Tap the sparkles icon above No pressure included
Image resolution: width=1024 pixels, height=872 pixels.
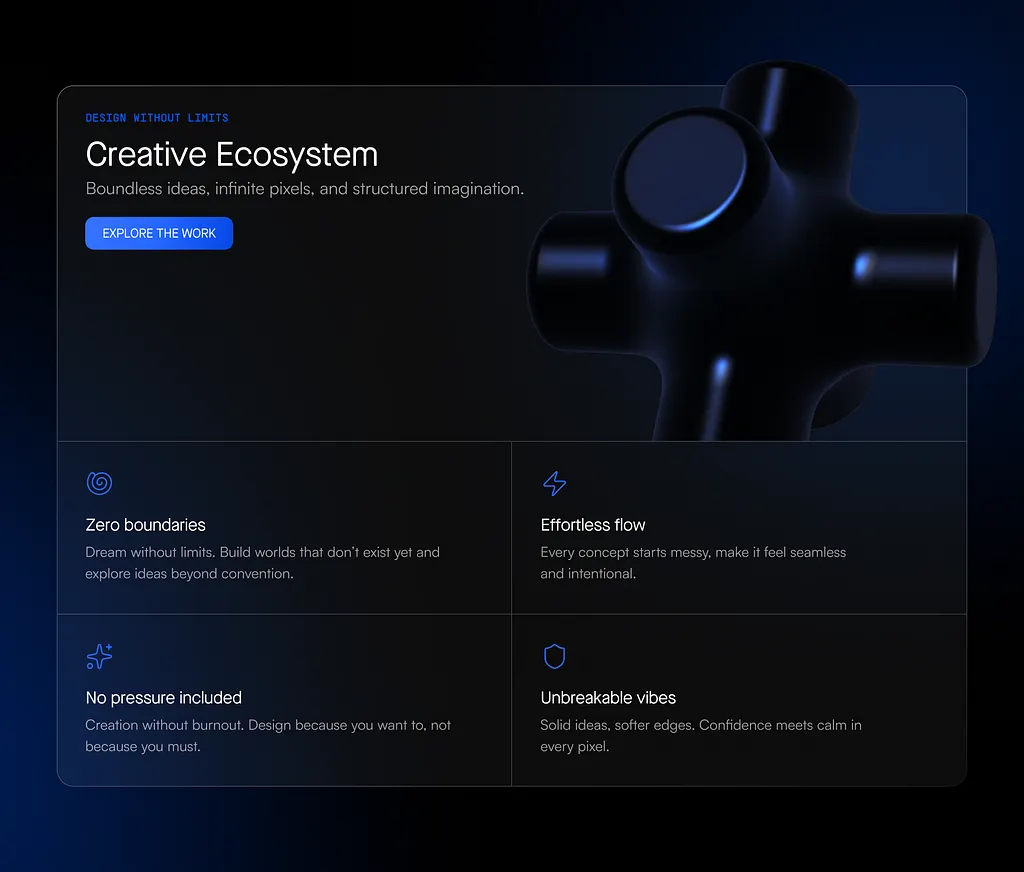99,656
